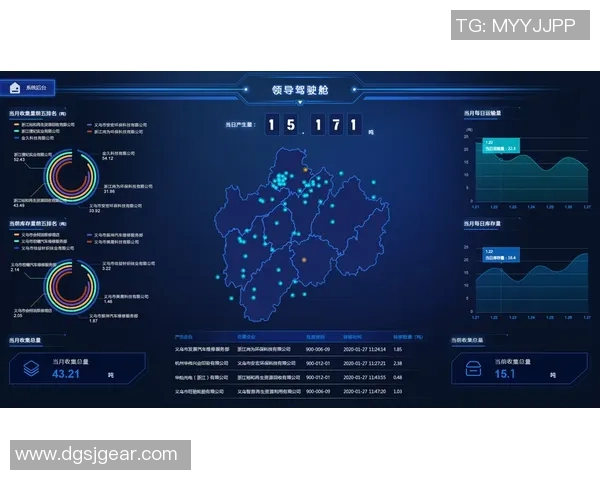
Task: Click the 当日运输量 22.3 tooltip on the chart
Action: 501,146
